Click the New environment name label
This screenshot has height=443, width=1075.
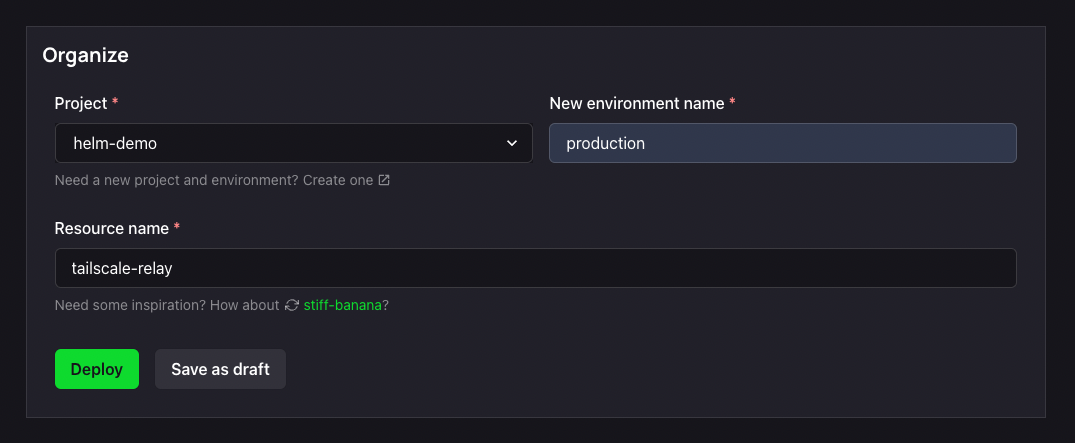637,104
